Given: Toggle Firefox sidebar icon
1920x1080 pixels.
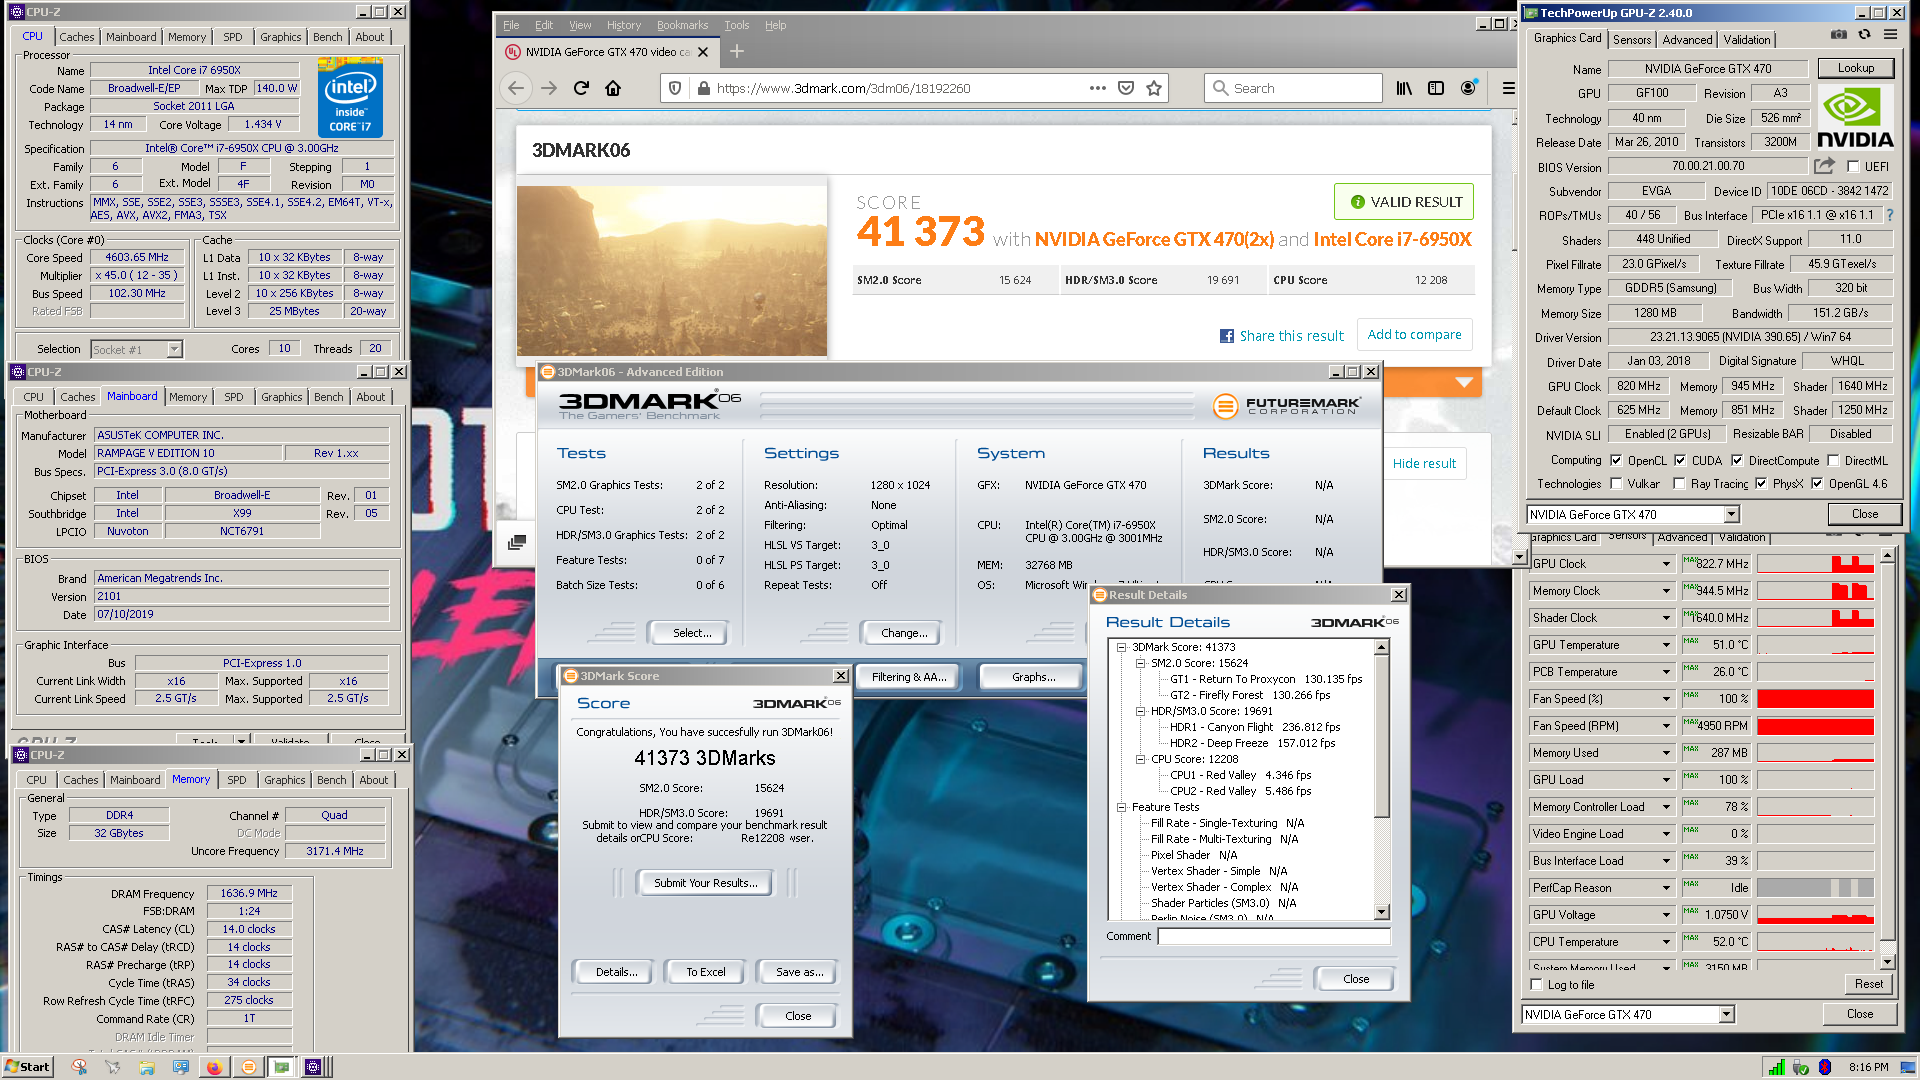Looking at the screenshot, I should click(x=1436, y=88).
